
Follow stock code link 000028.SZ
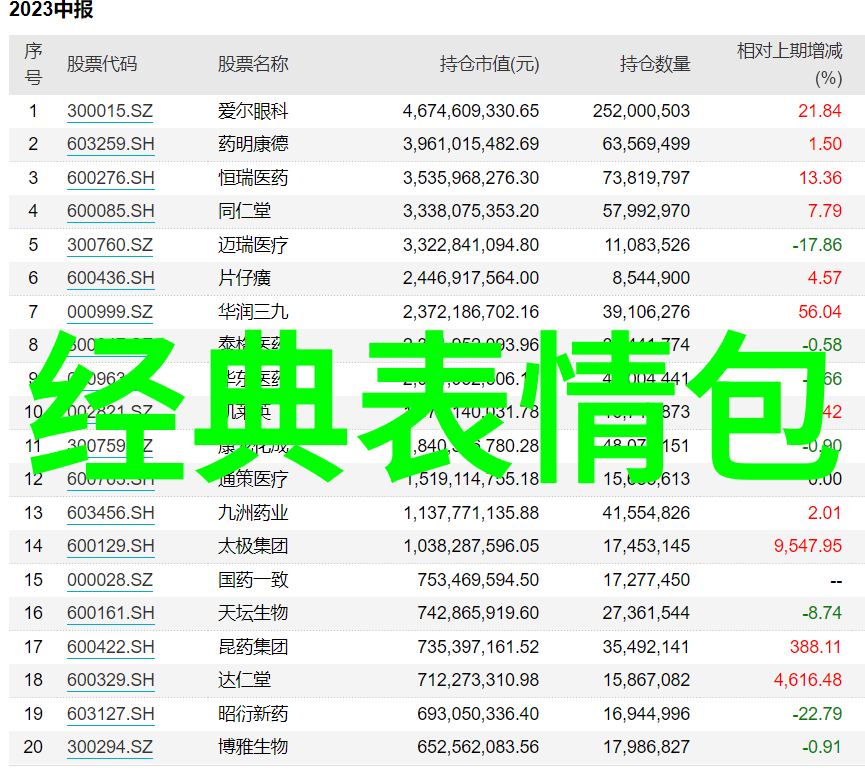pos(110,580)
